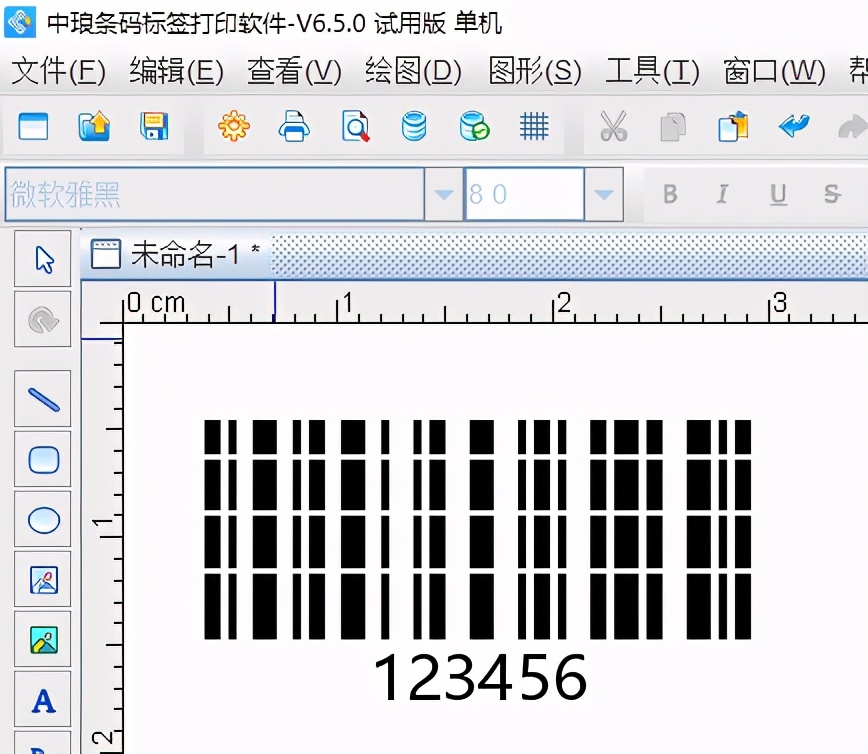Click the database refresh icon with green check
868x754 pixels.
point(474,126)
